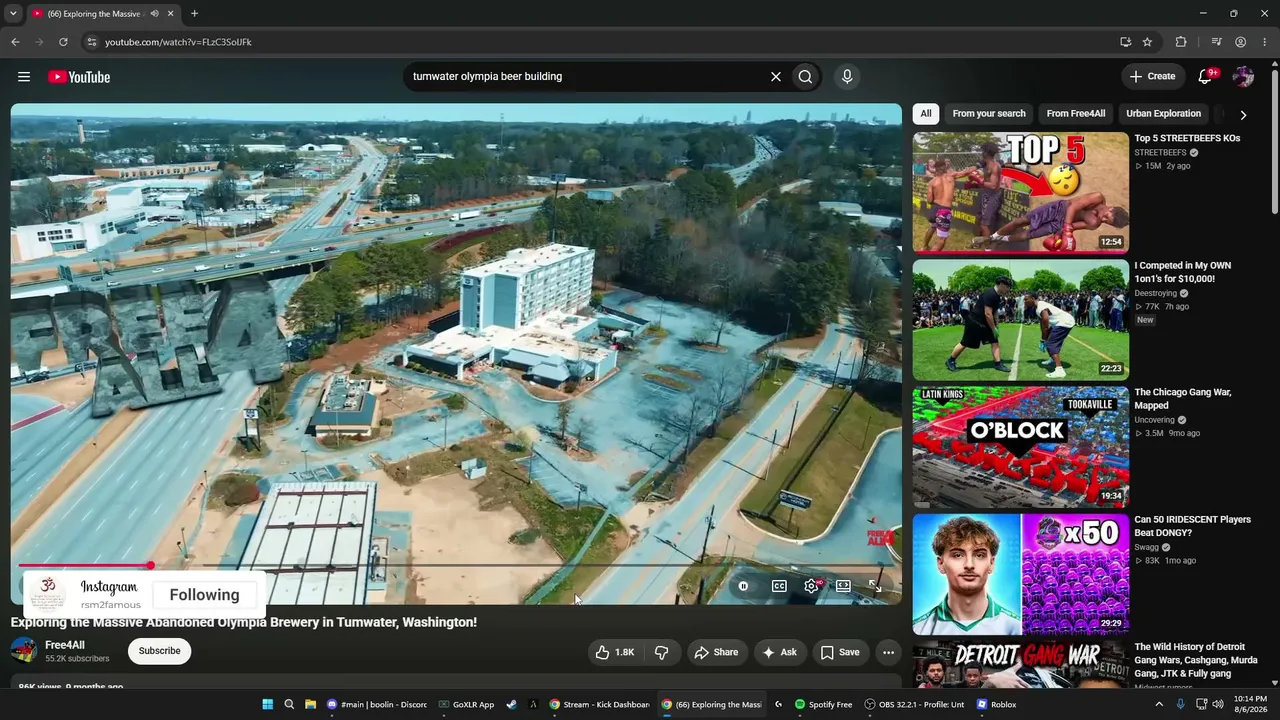Open the system volume icon
Image resolution: width=1280 pixels, height=720 pixels.
click(1218, 704)
